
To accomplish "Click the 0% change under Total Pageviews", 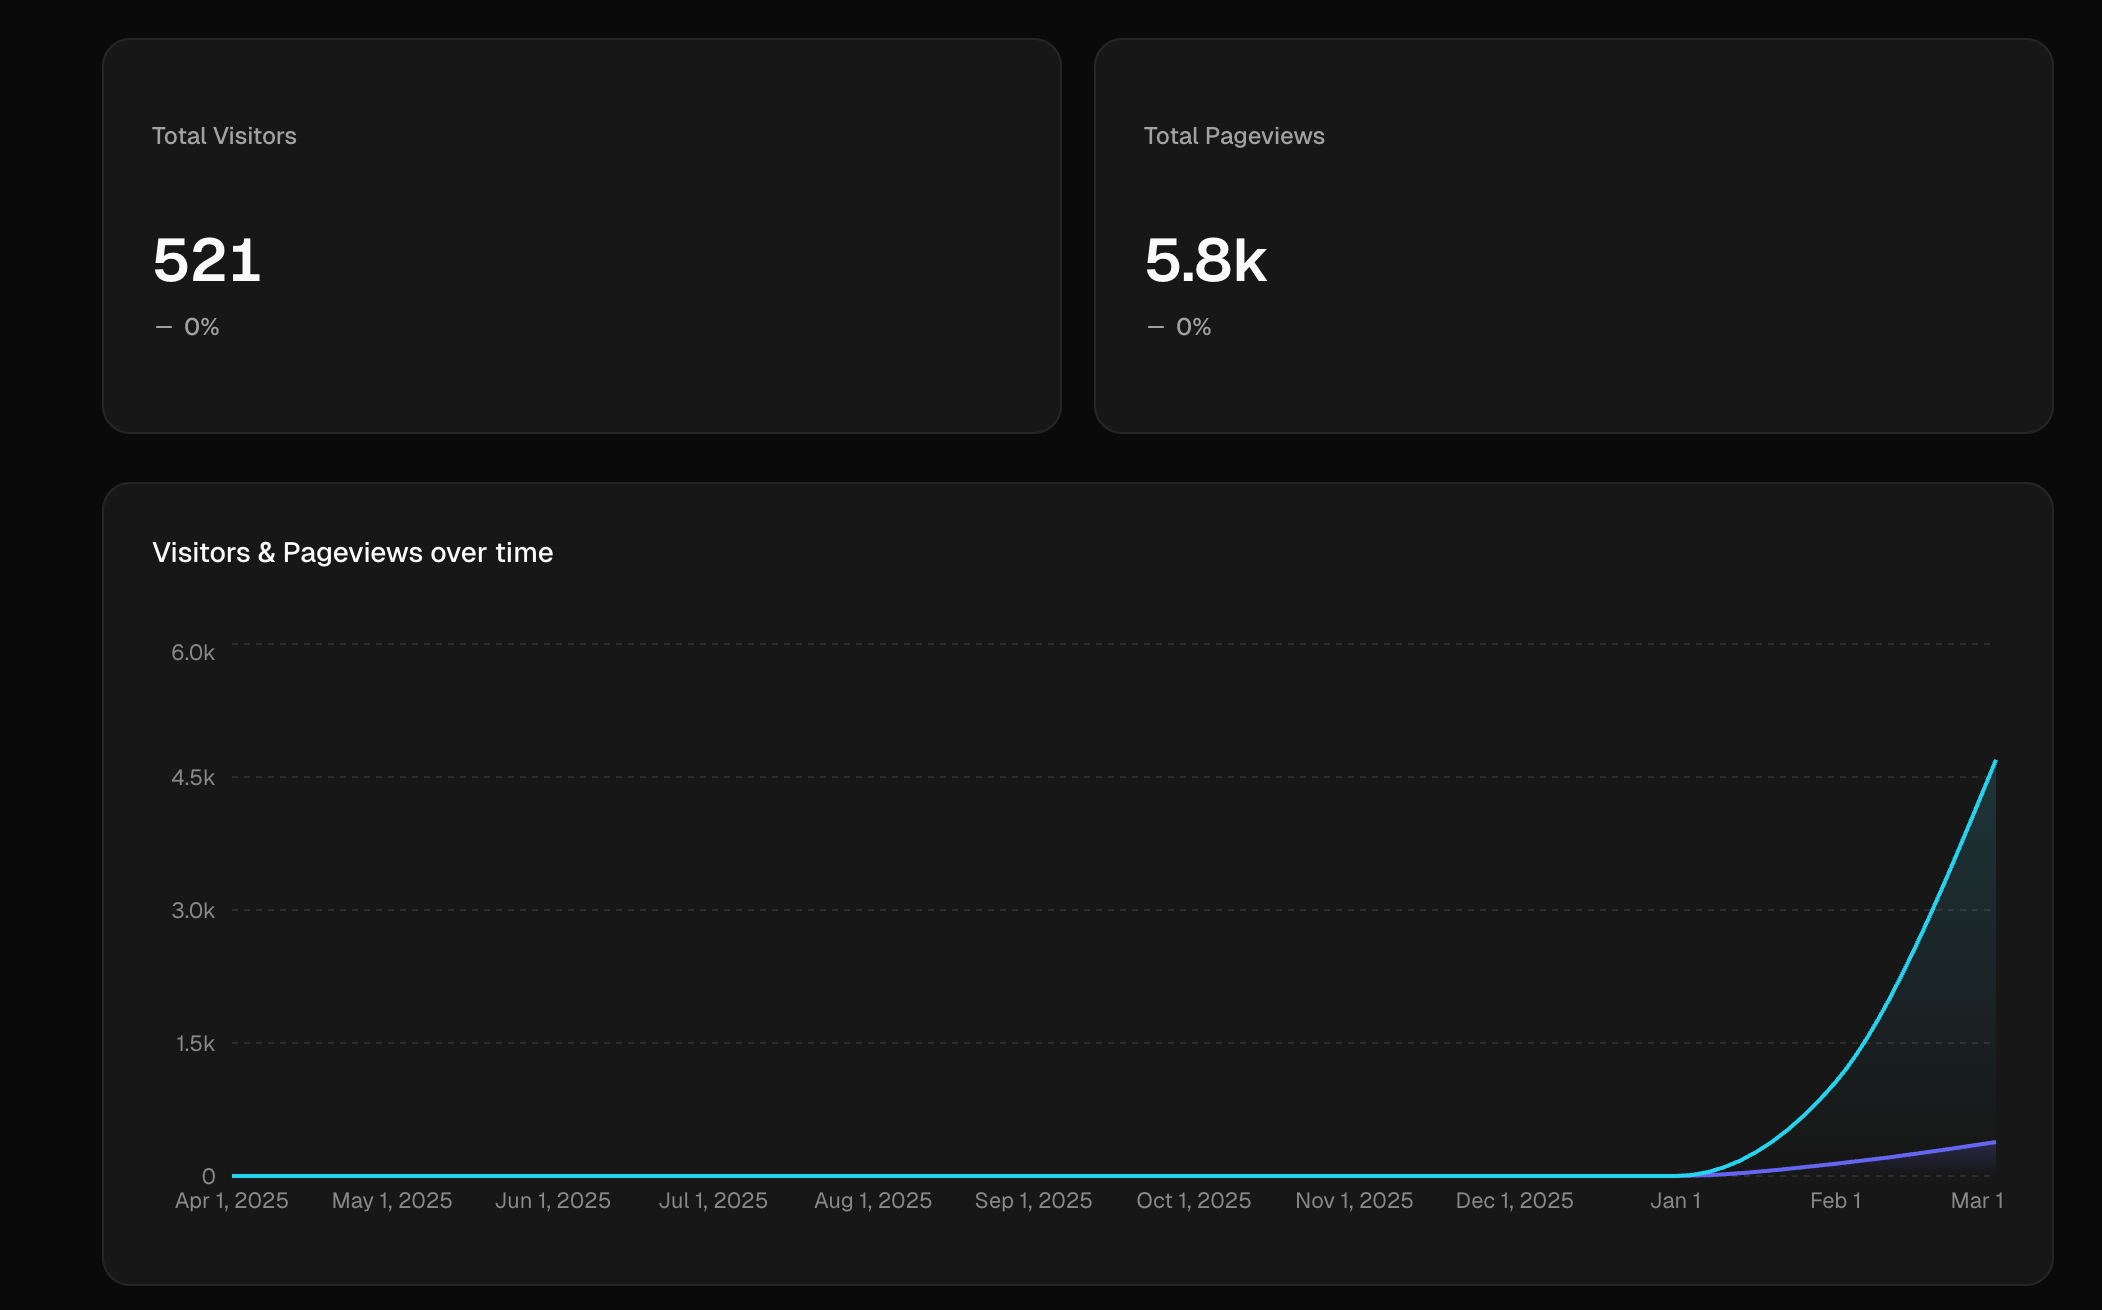I will coord(1193,327).
